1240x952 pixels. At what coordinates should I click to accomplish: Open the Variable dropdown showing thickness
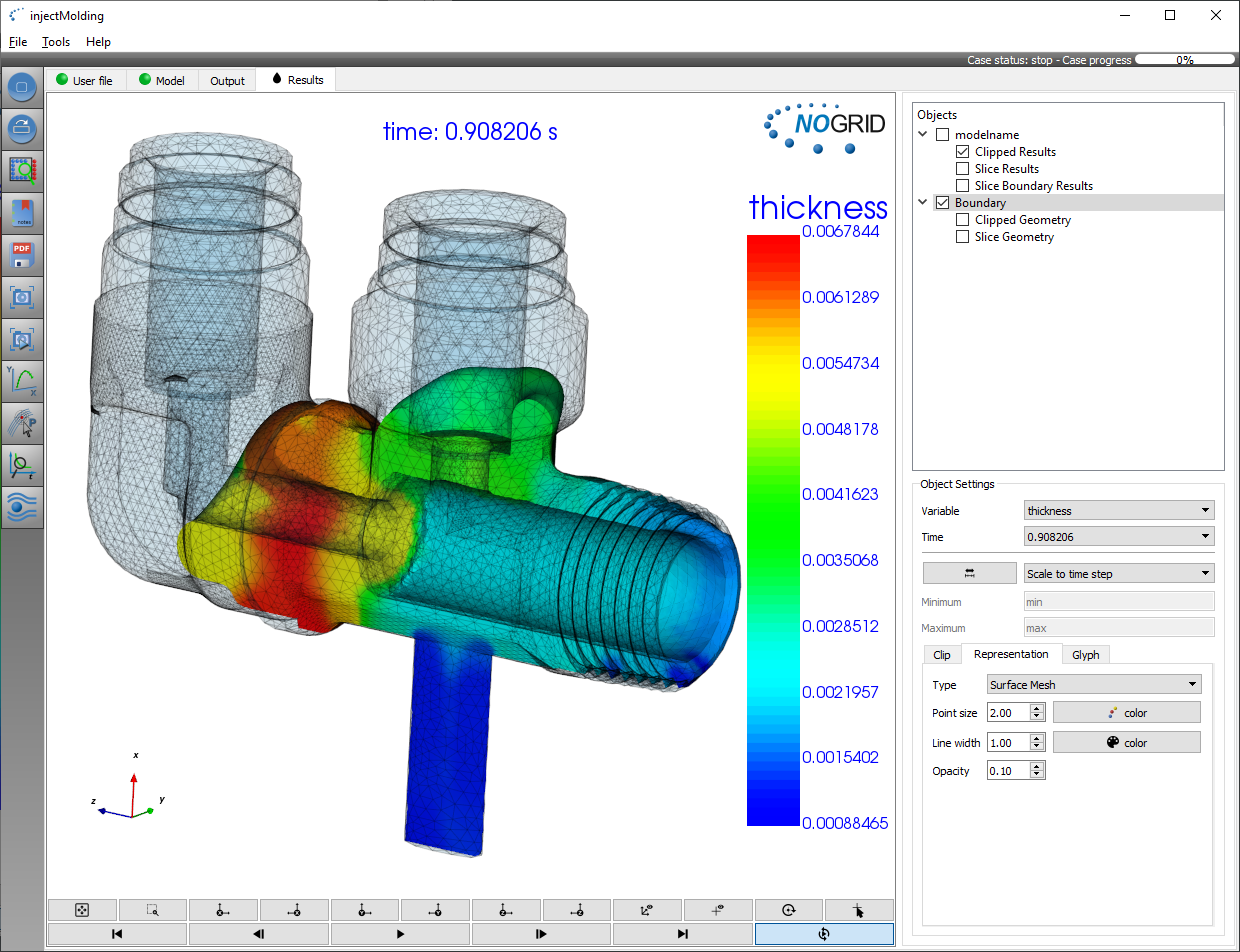click(1119, 511)
